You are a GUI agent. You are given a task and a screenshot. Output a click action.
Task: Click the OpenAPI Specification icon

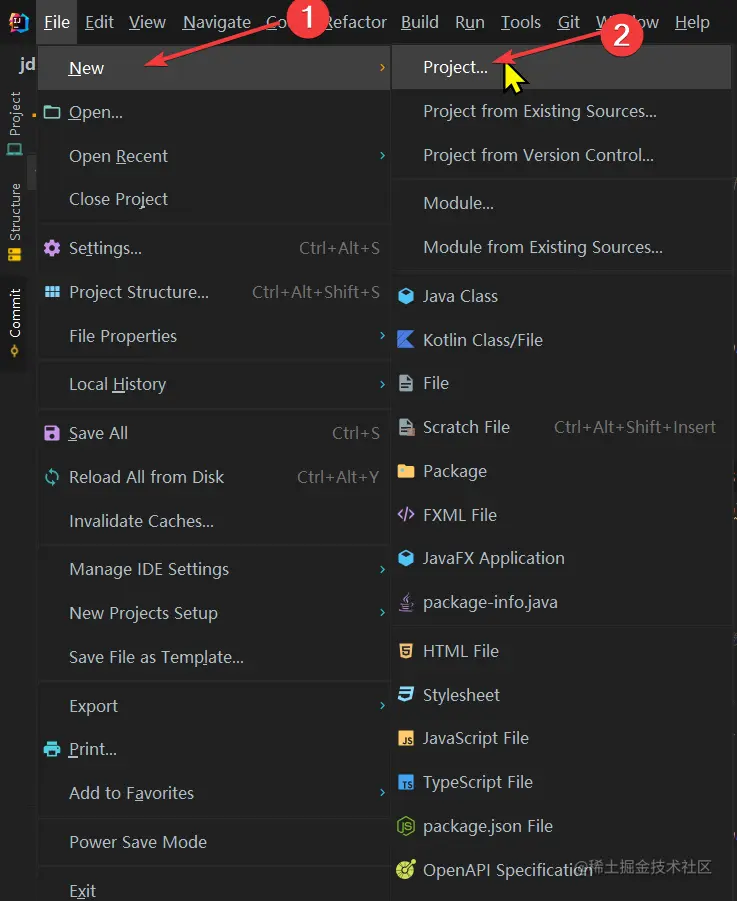pos(406,869)
